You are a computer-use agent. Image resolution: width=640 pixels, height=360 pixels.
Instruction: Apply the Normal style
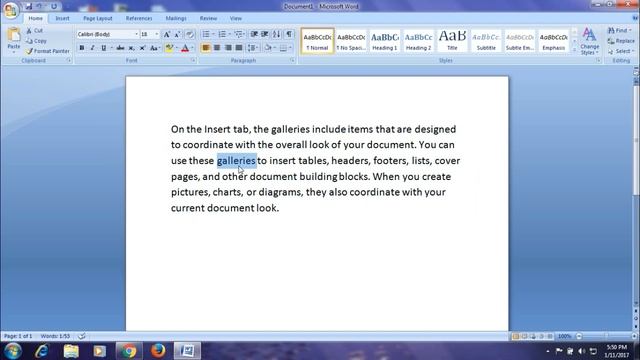point(317,41)
